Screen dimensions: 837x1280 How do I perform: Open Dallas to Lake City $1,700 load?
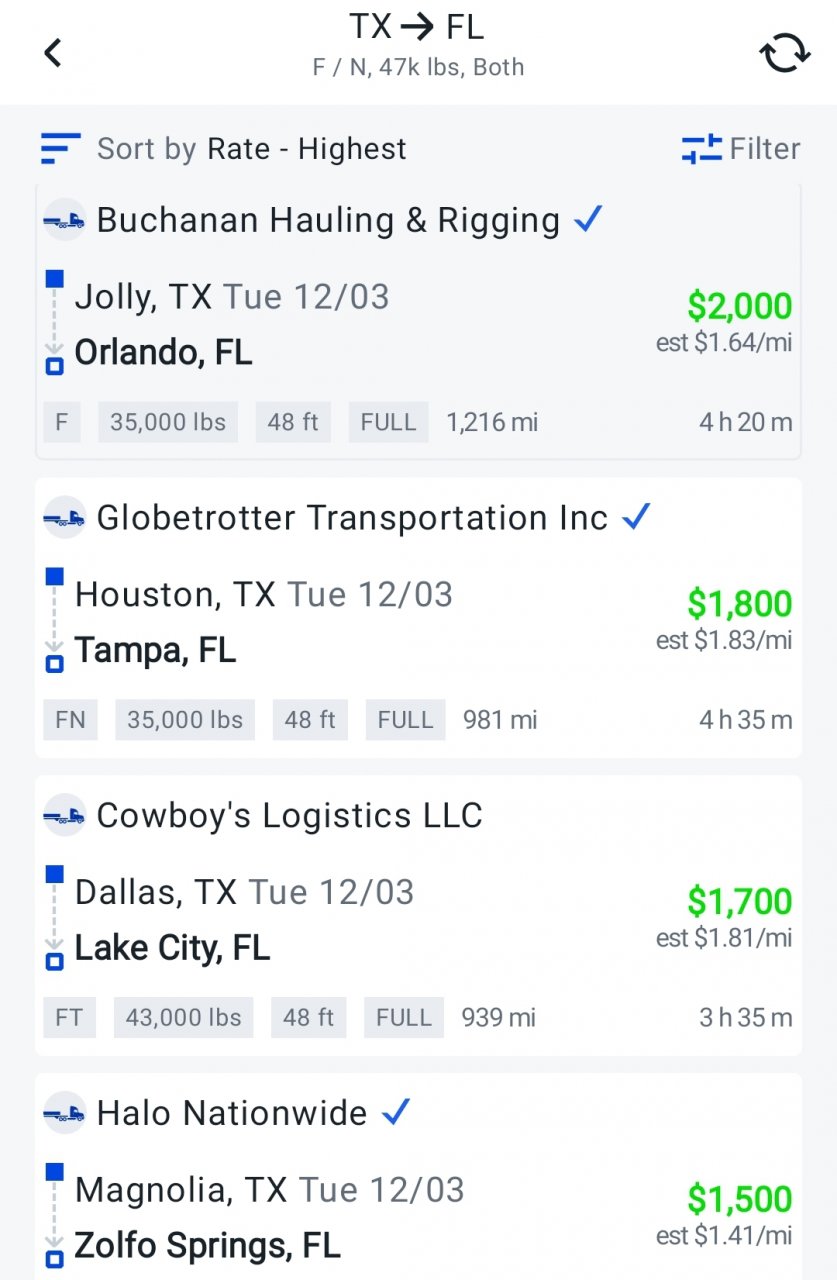pyautogui.click(x=418, y=915)
